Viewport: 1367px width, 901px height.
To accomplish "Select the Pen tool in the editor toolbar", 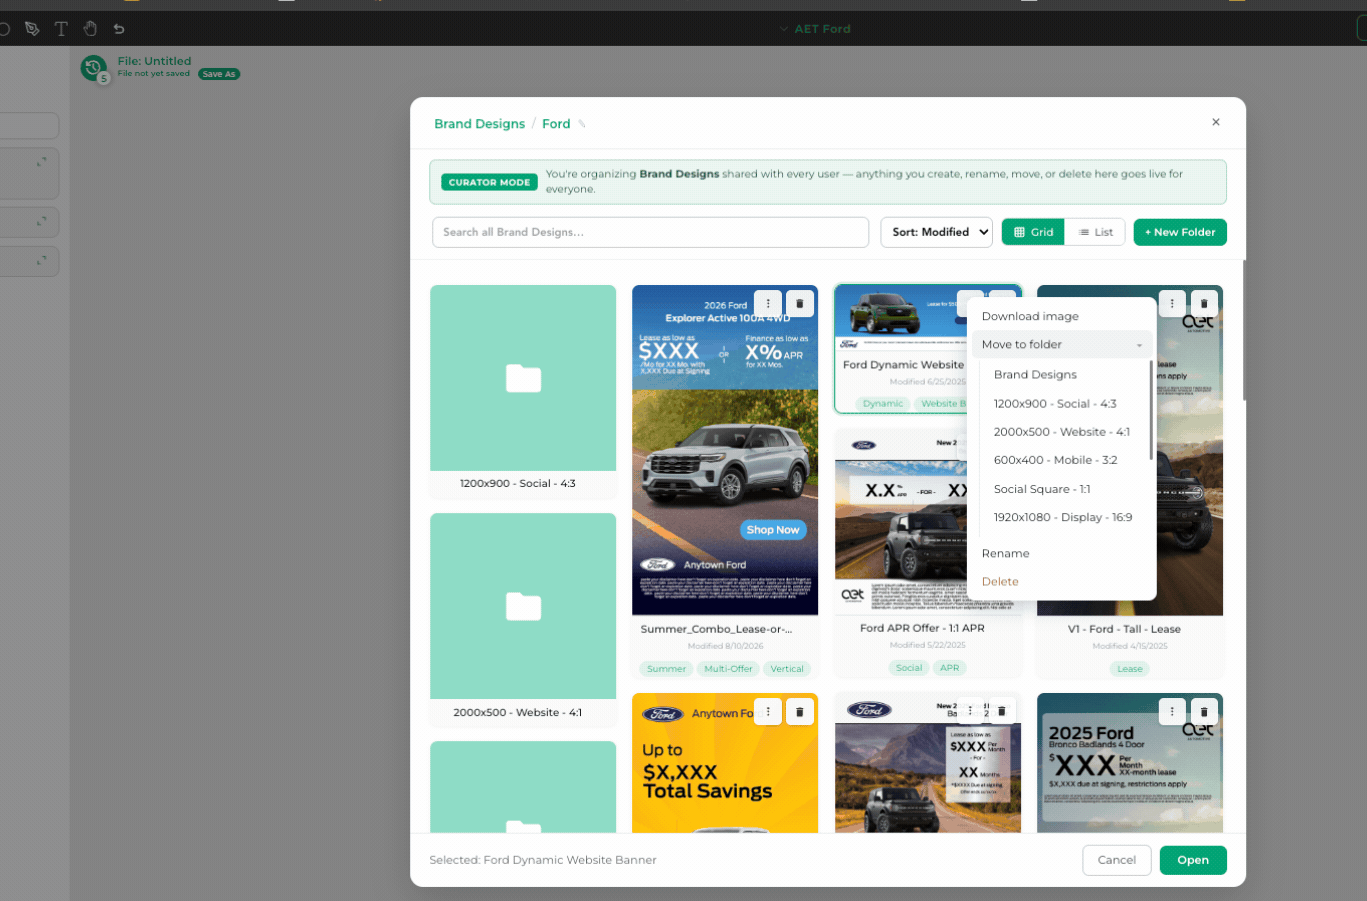I will pos(32,29).
